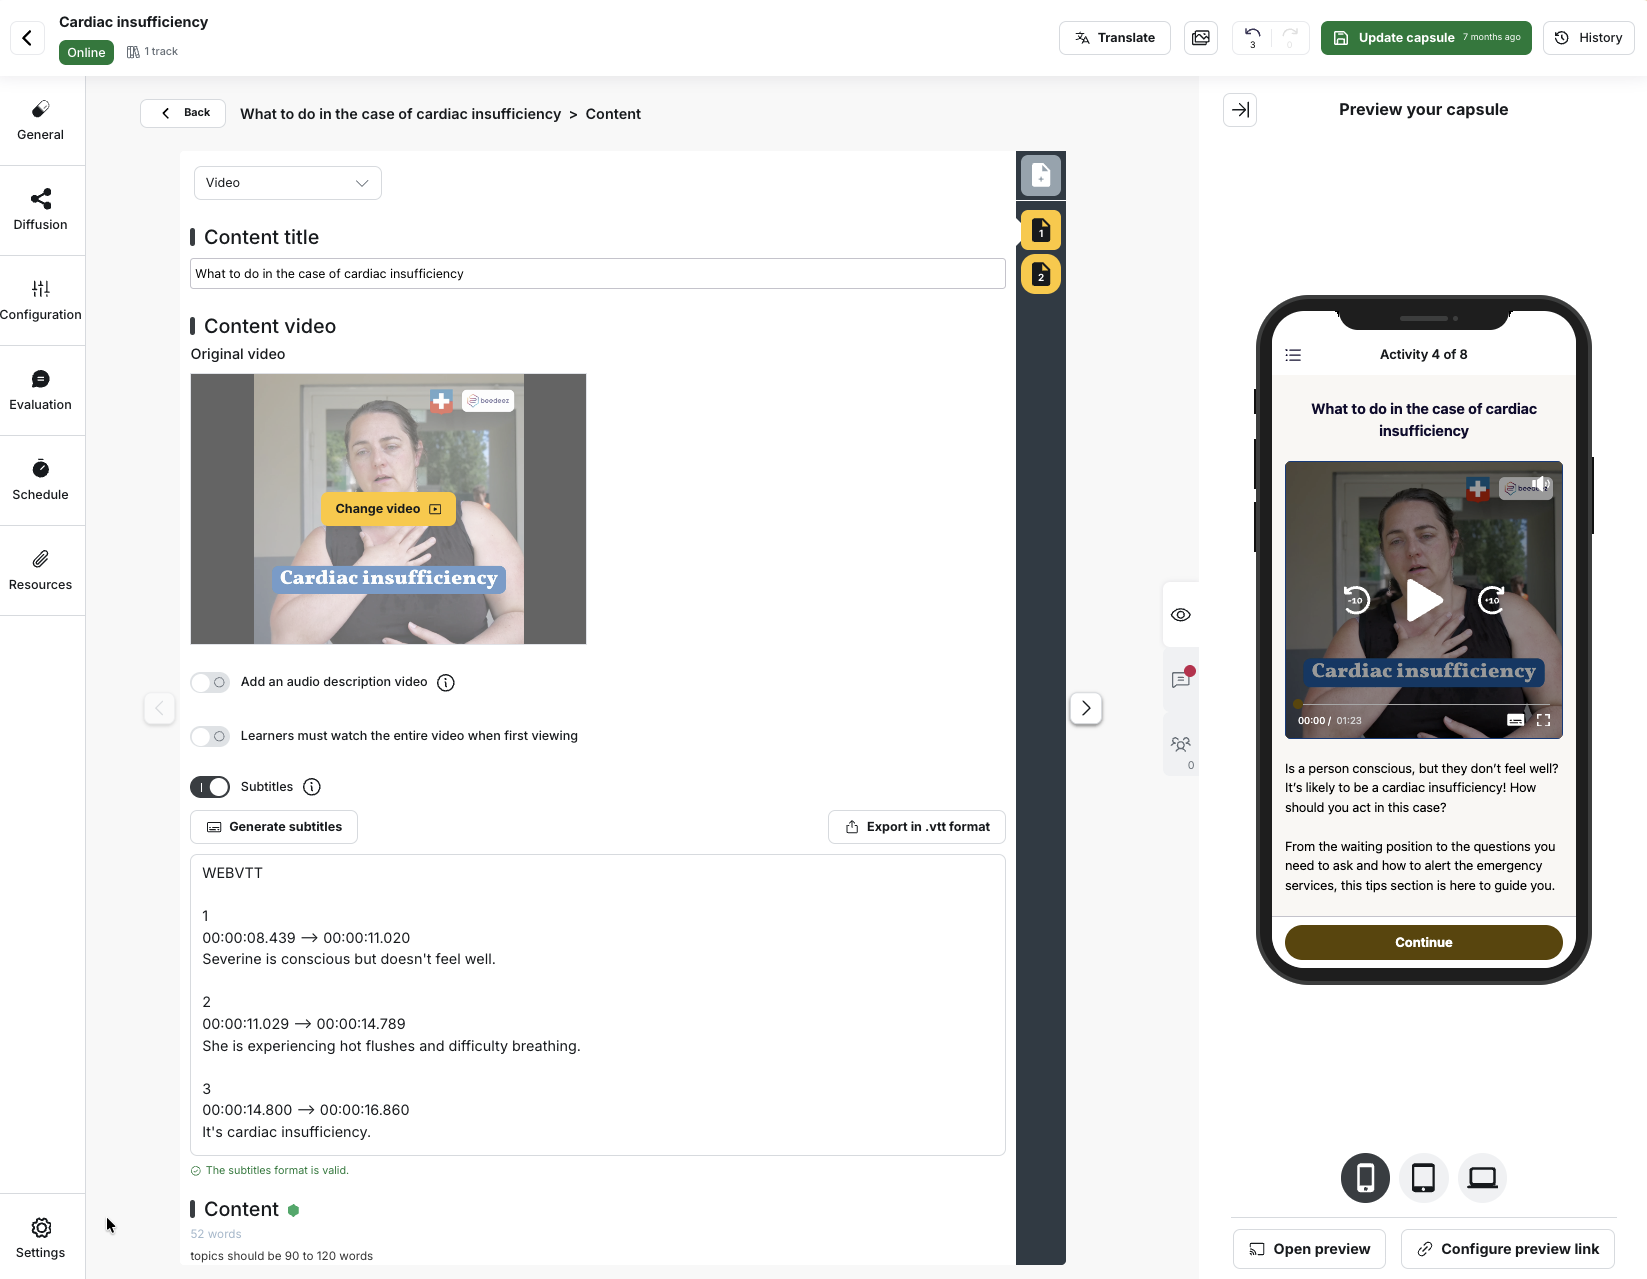1647x1279 pixels.
Task: Go back using the top-left arrow icon
Action: (27, 38)
